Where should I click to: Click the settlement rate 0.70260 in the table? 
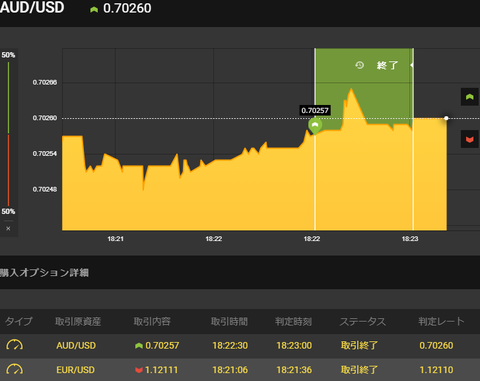coord(436,345)
